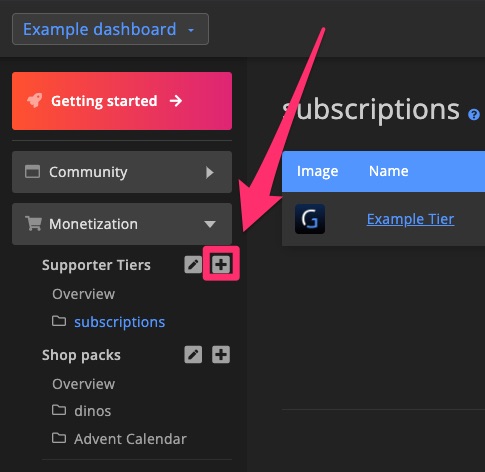Image resolution: width=485 pixels, height=472 pixels.
Task: Open the dinos folder
Action: tap(92, 411)
